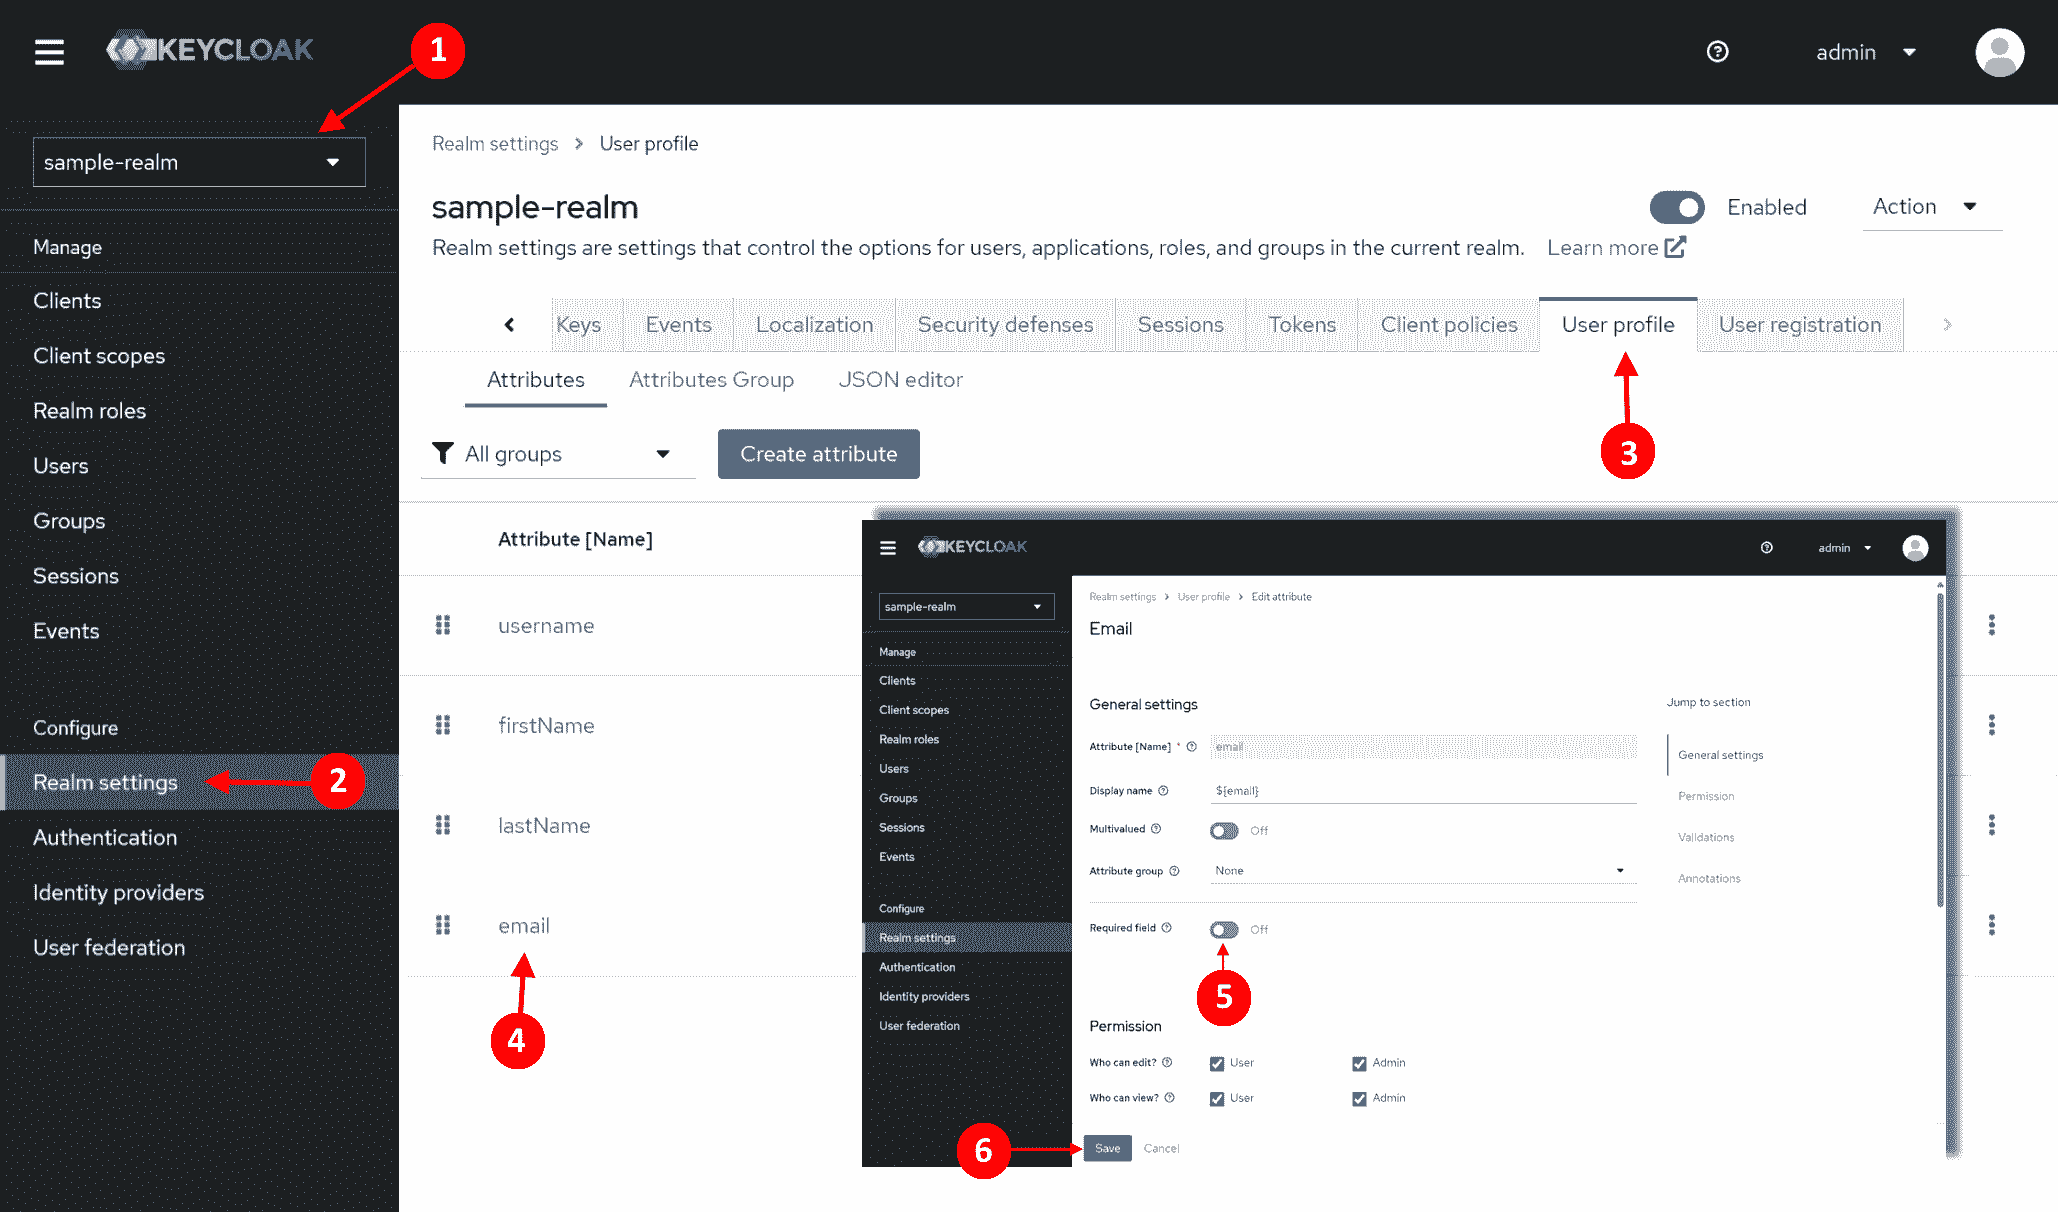Open the email attribute link
This screenshot has width=2058, height=1212.
[524, 926]
